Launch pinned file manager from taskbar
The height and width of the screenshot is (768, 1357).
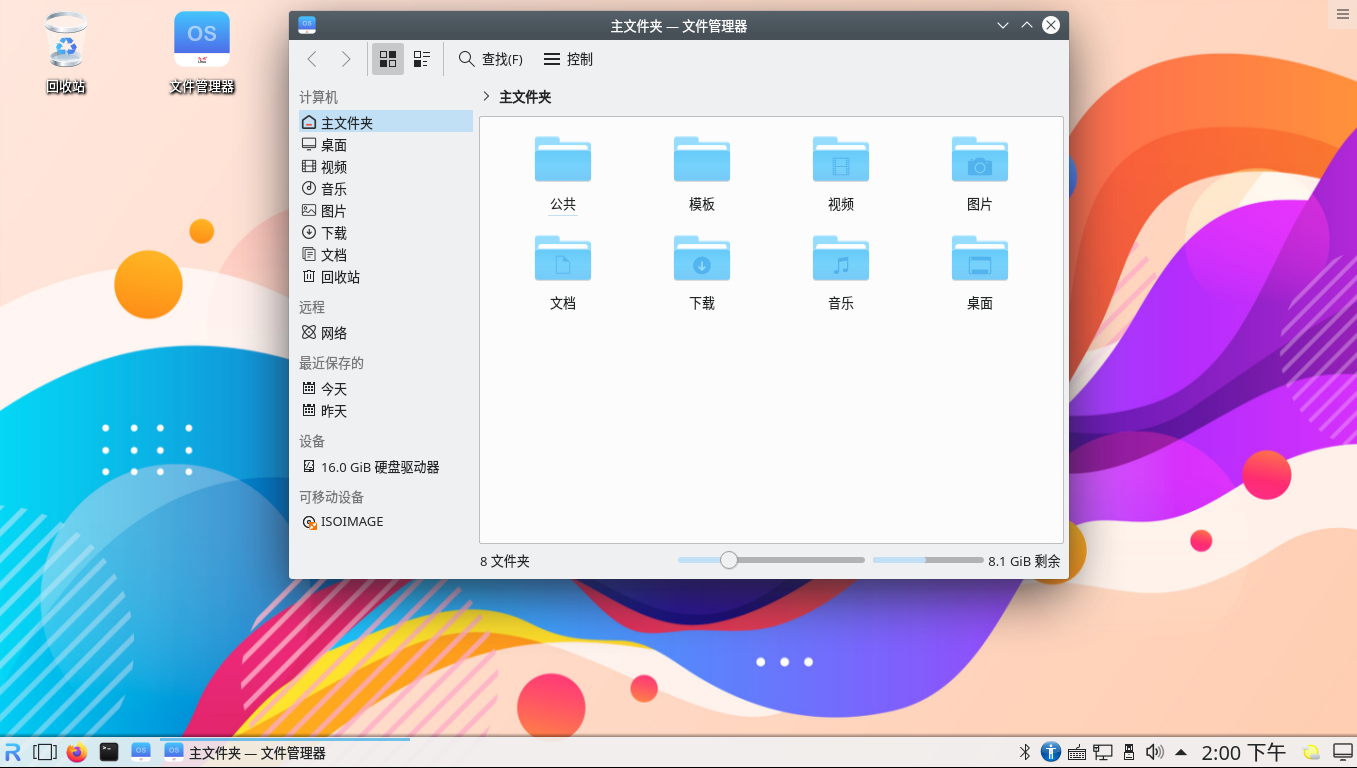(141, 752)
